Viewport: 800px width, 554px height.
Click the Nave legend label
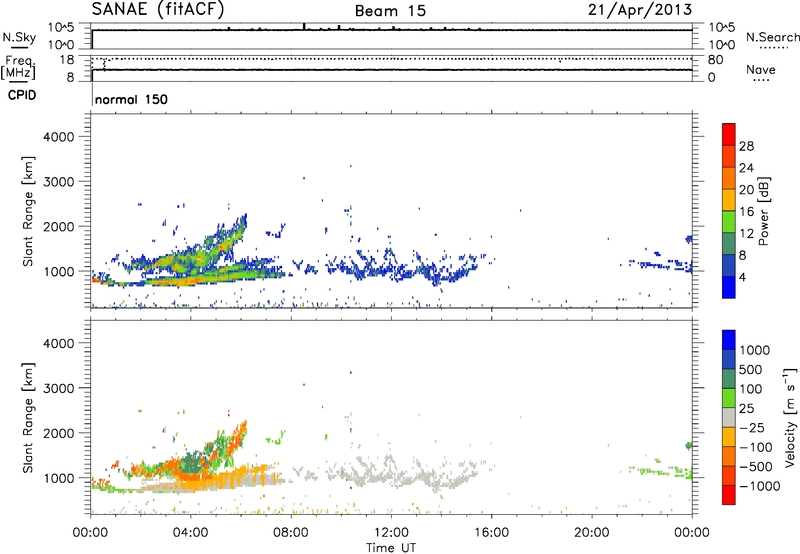(x=761, y=69)
